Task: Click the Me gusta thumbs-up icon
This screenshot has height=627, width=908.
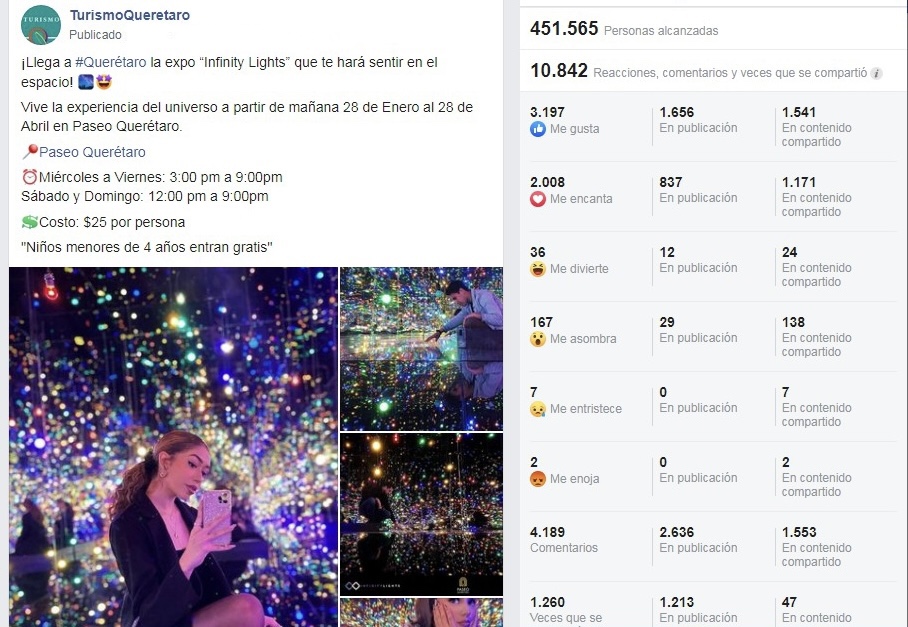Action: (538, 129)
